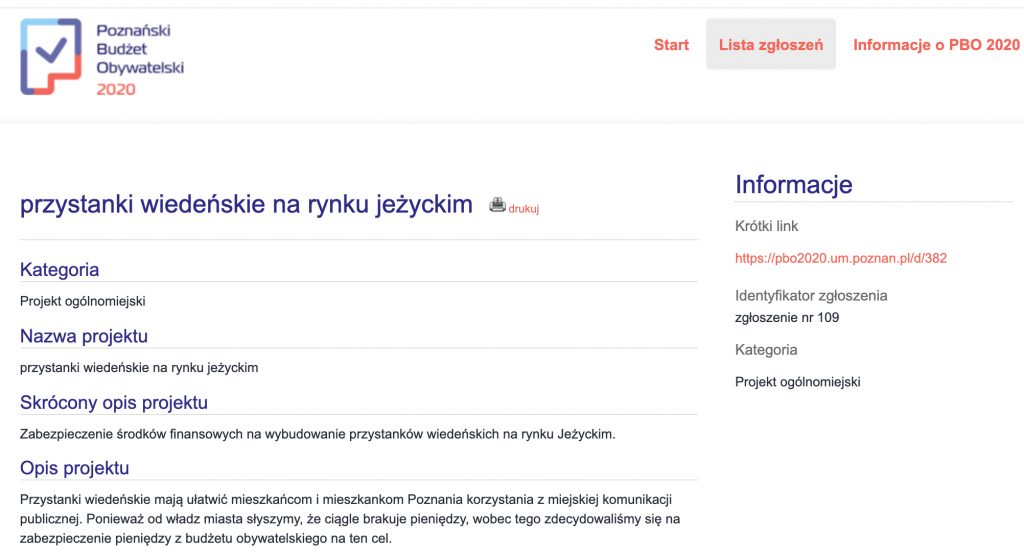
Task: Click the 'drukuj' print link
Action: tap(524, 209)
